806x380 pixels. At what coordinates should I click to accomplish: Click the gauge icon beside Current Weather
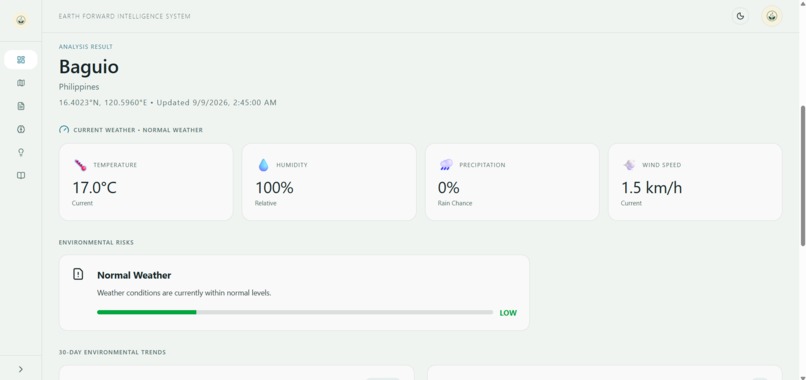click(x=64, y=130)
